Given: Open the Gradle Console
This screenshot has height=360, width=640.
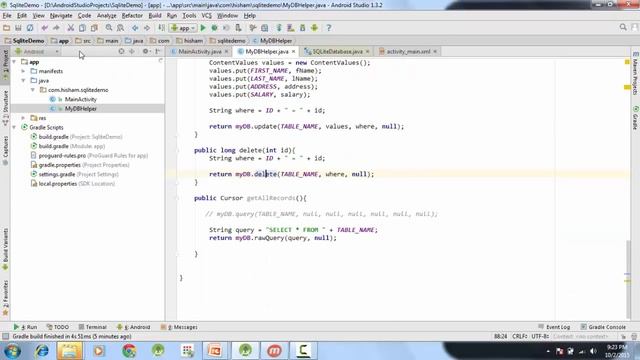Looking at the screenshot, I should (x=603, y=327).
